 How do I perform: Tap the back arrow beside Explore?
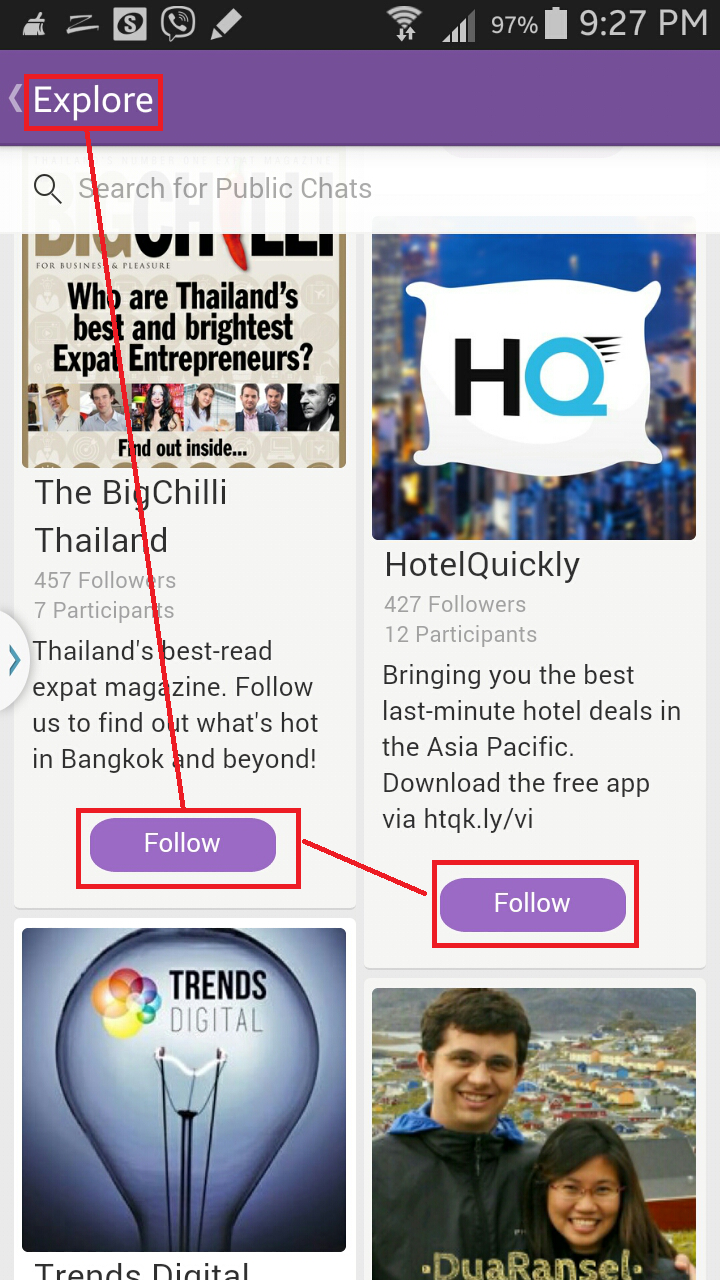[14, 98]
